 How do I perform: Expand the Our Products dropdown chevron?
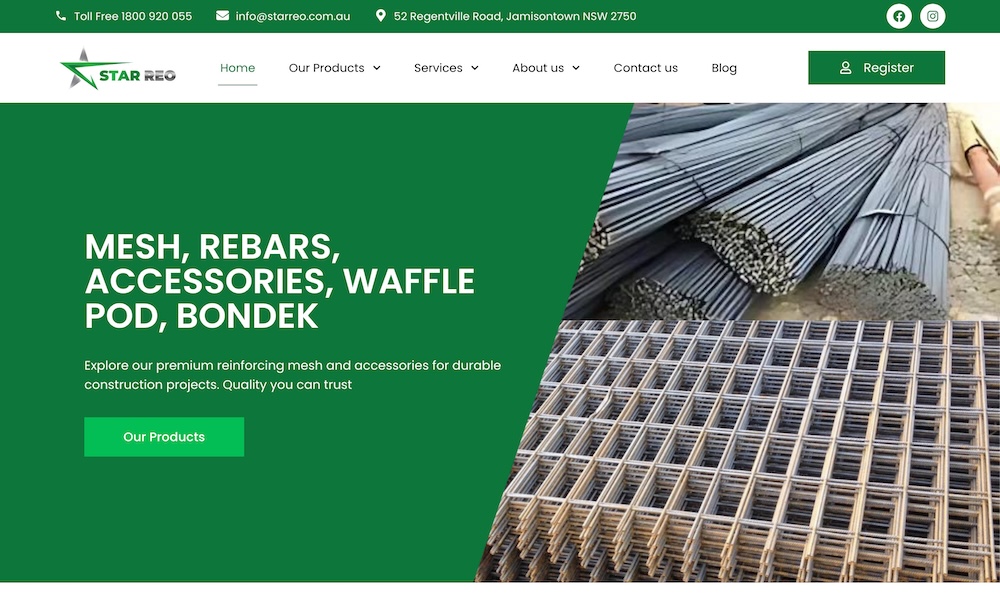coord(377,68)
